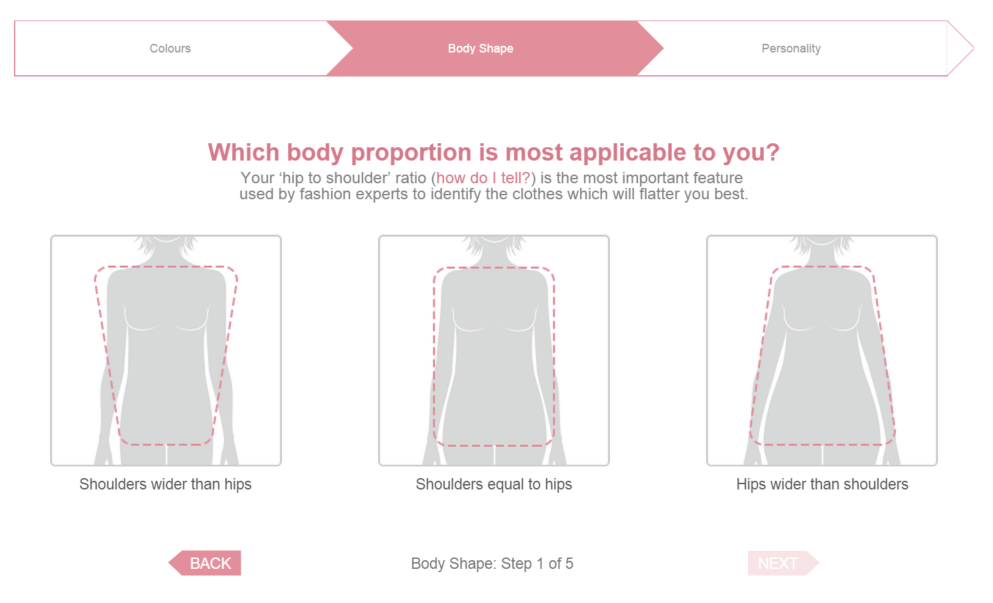Click the 'Shoulders wider than hips' caption
The height and width of the screenshot is (603, 993).
point(166,484)
